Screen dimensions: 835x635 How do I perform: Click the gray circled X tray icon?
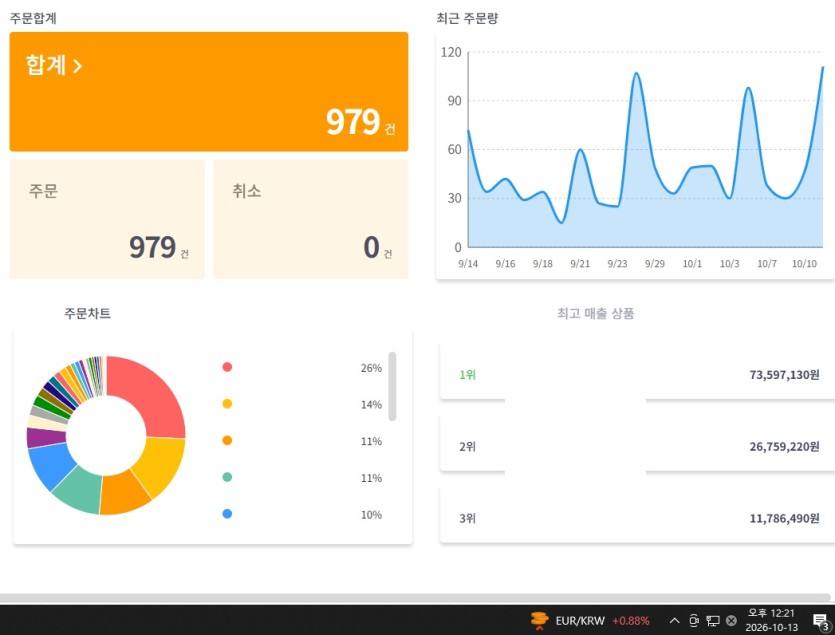(732, 621)
